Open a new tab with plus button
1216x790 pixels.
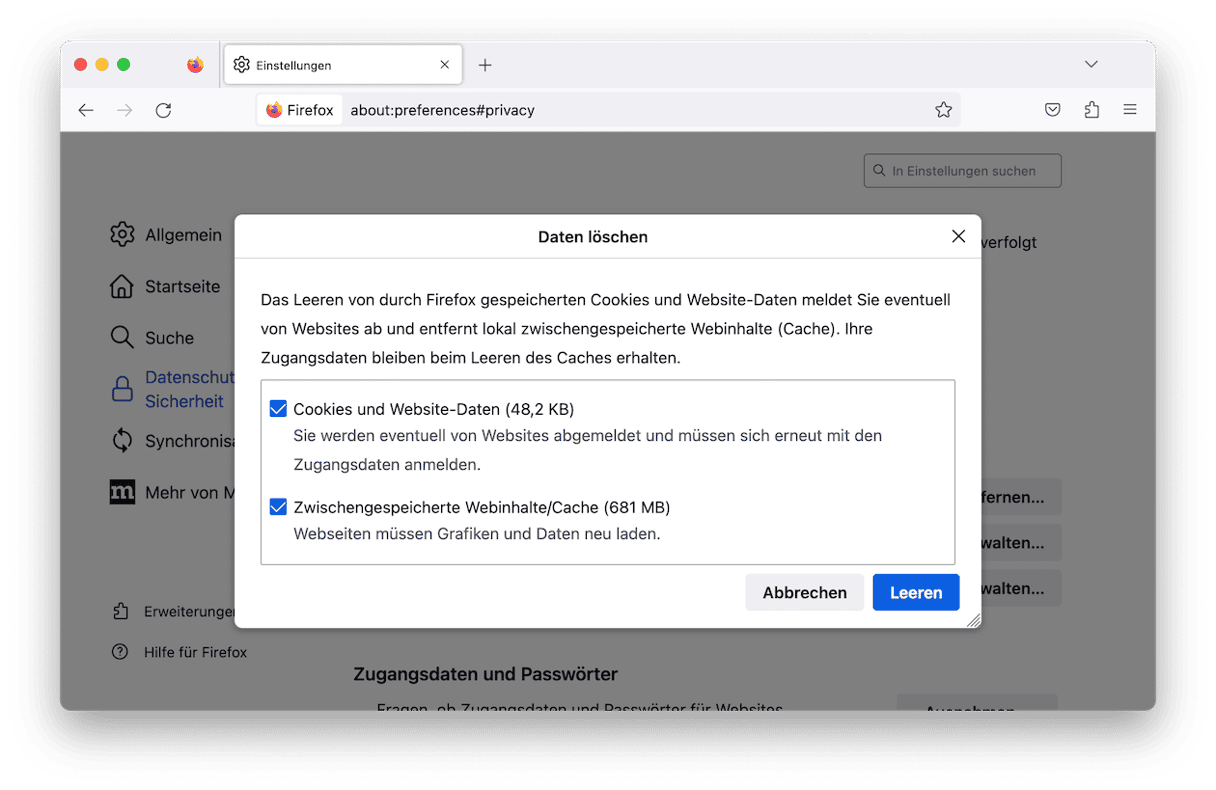click(485, 65)
